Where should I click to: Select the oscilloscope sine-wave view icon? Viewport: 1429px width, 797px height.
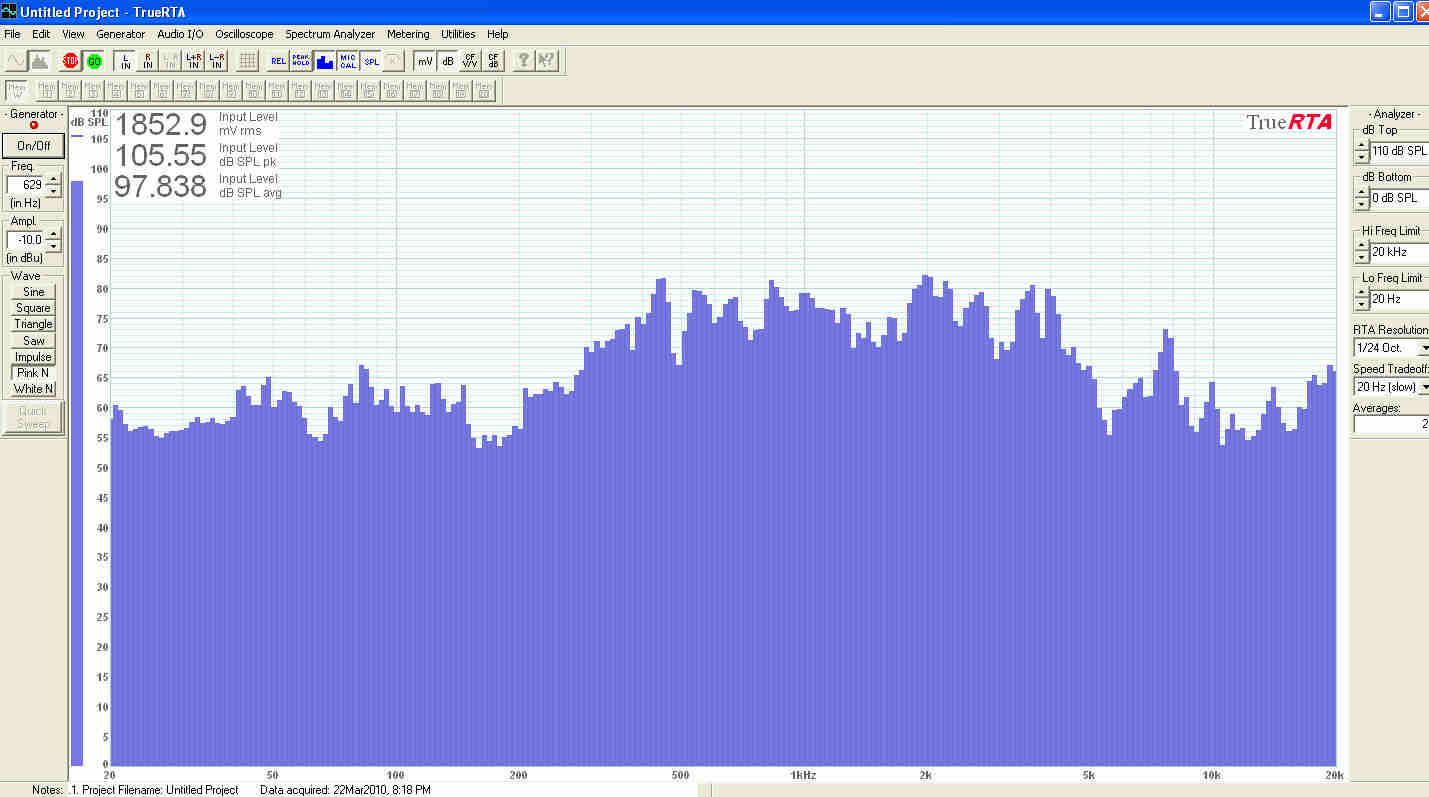pos(16,61)
